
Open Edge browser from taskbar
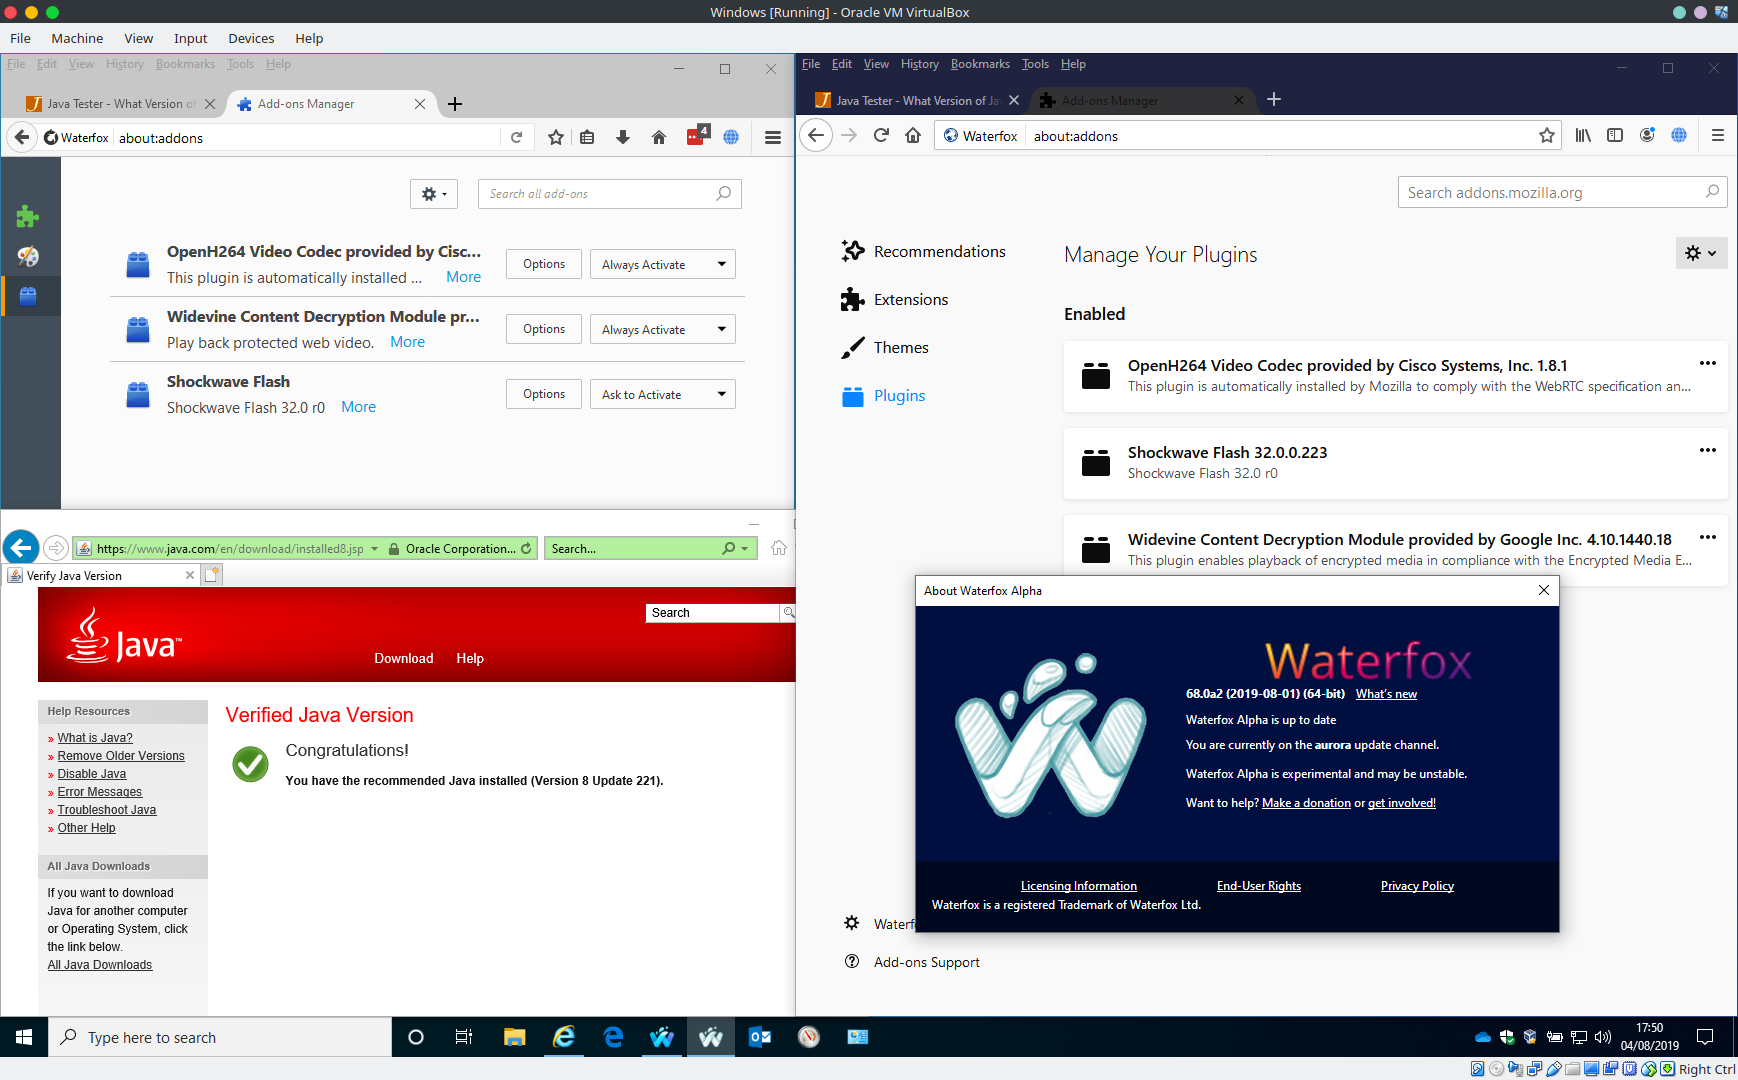point(613,1037)
